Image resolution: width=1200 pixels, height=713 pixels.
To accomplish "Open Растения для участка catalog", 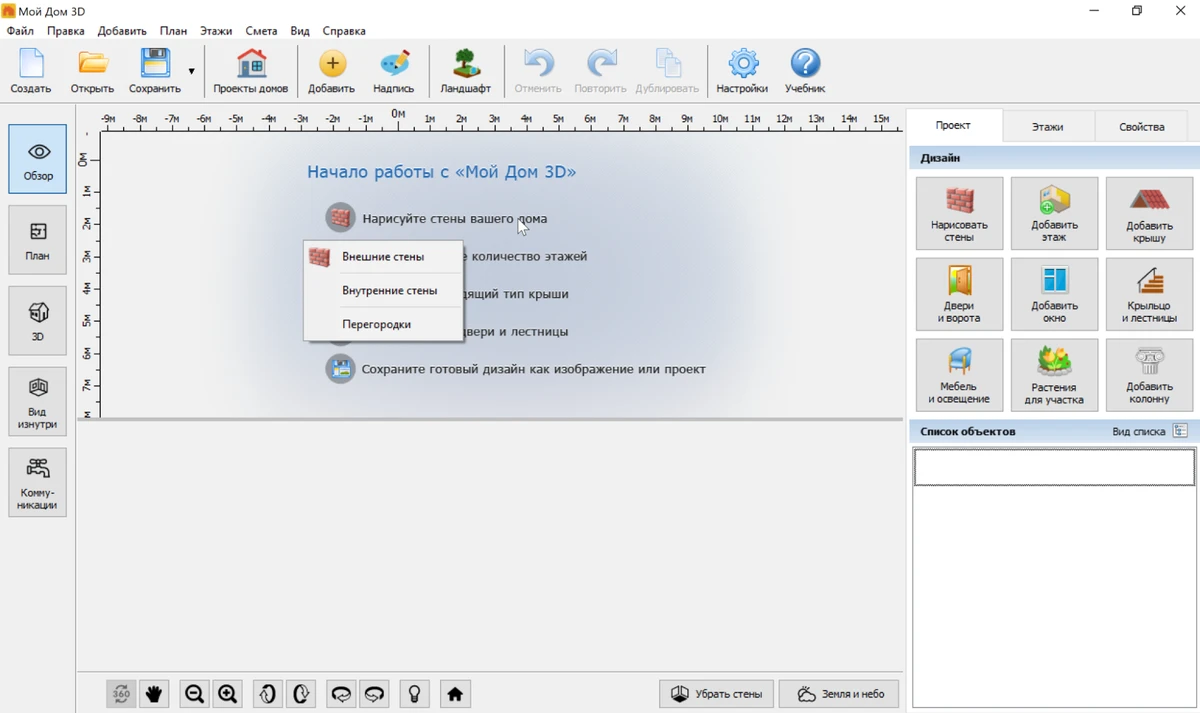I will (1054, 375).
